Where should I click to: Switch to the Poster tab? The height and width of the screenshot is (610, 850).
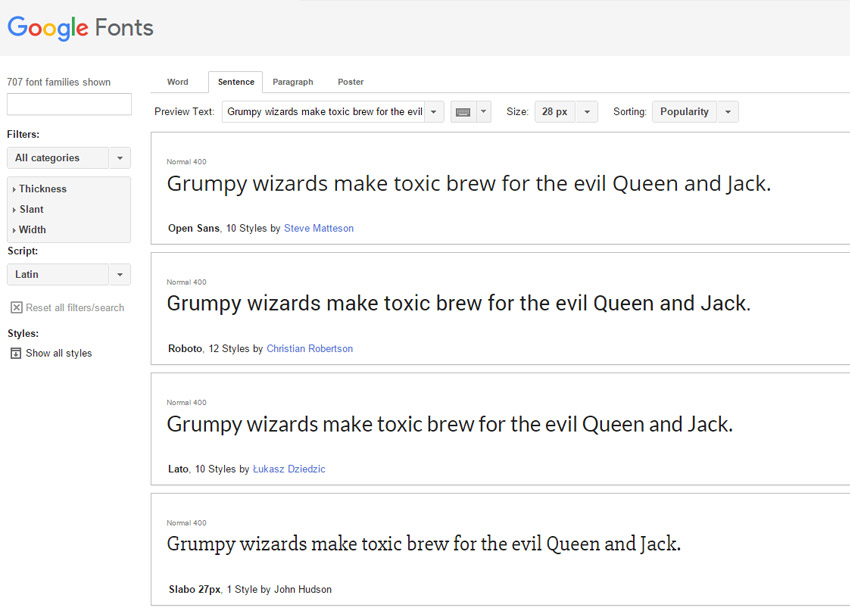point(351,82)
